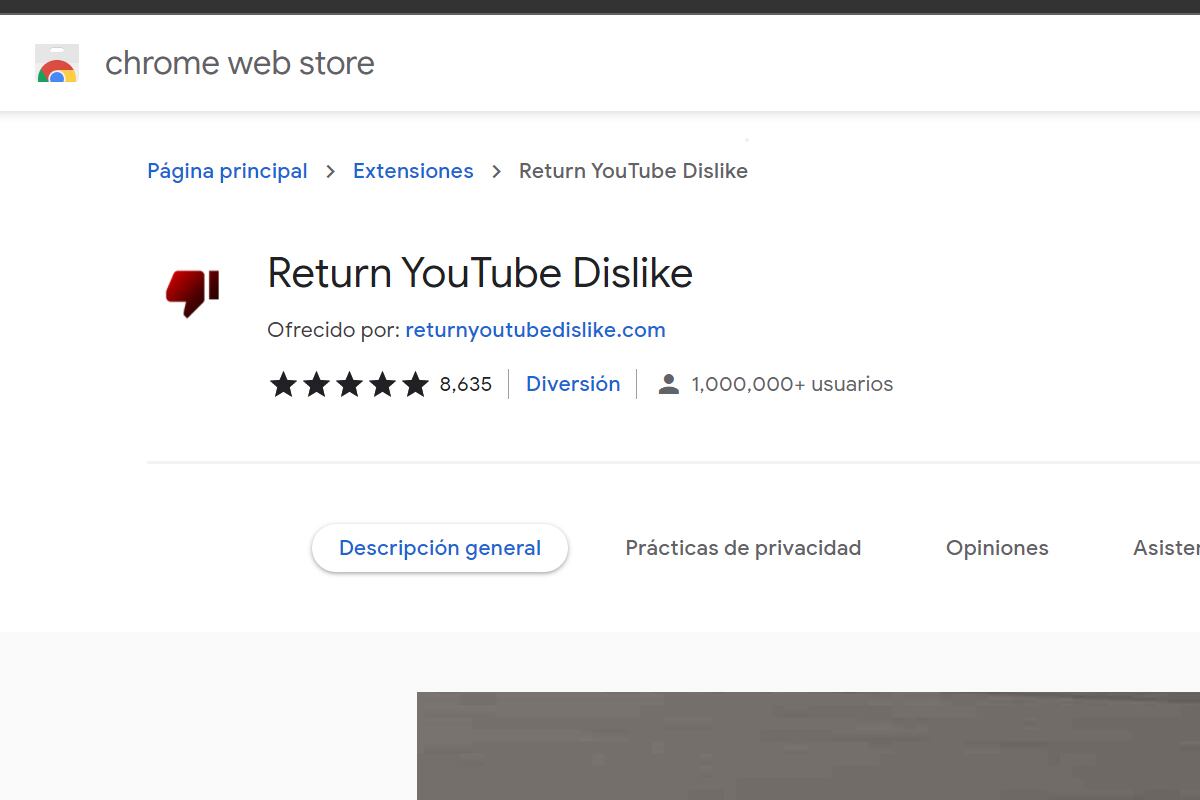Open the Opiniones tab
Image resolution: width=1200 pixels, height=800 pixels.
[x=997, y=548]
